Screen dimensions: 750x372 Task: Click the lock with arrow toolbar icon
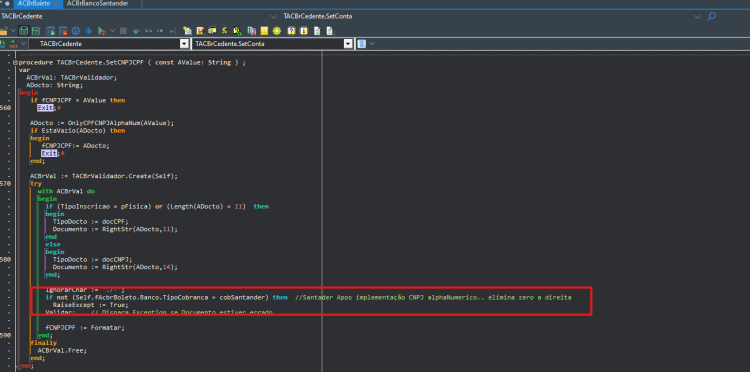(x=237, y=31)
